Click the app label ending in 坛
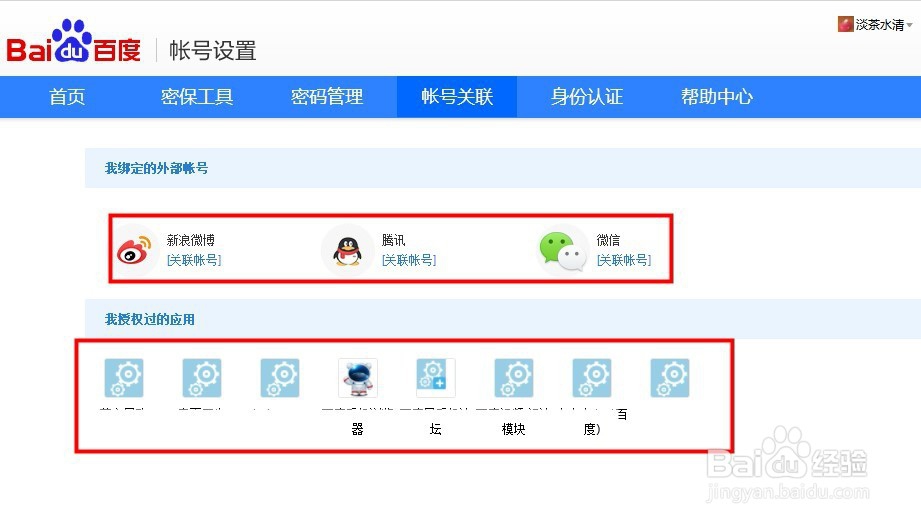 [435, 421]
